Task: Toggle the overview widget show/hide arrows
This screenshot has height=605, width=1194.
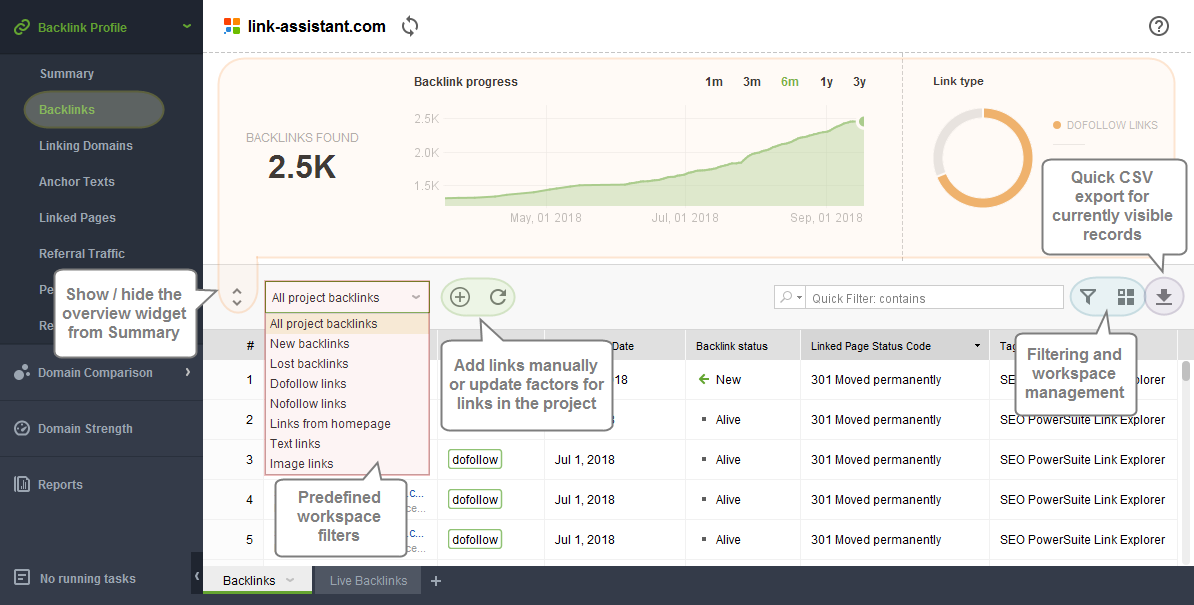Action: coord(237,297)
